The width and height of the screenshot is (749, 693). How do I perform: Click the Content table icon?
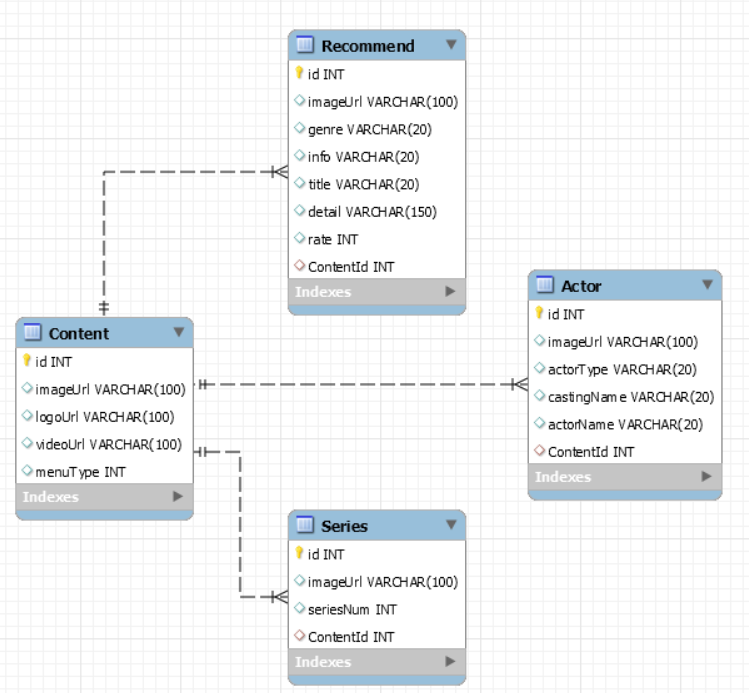click(32, 332)
